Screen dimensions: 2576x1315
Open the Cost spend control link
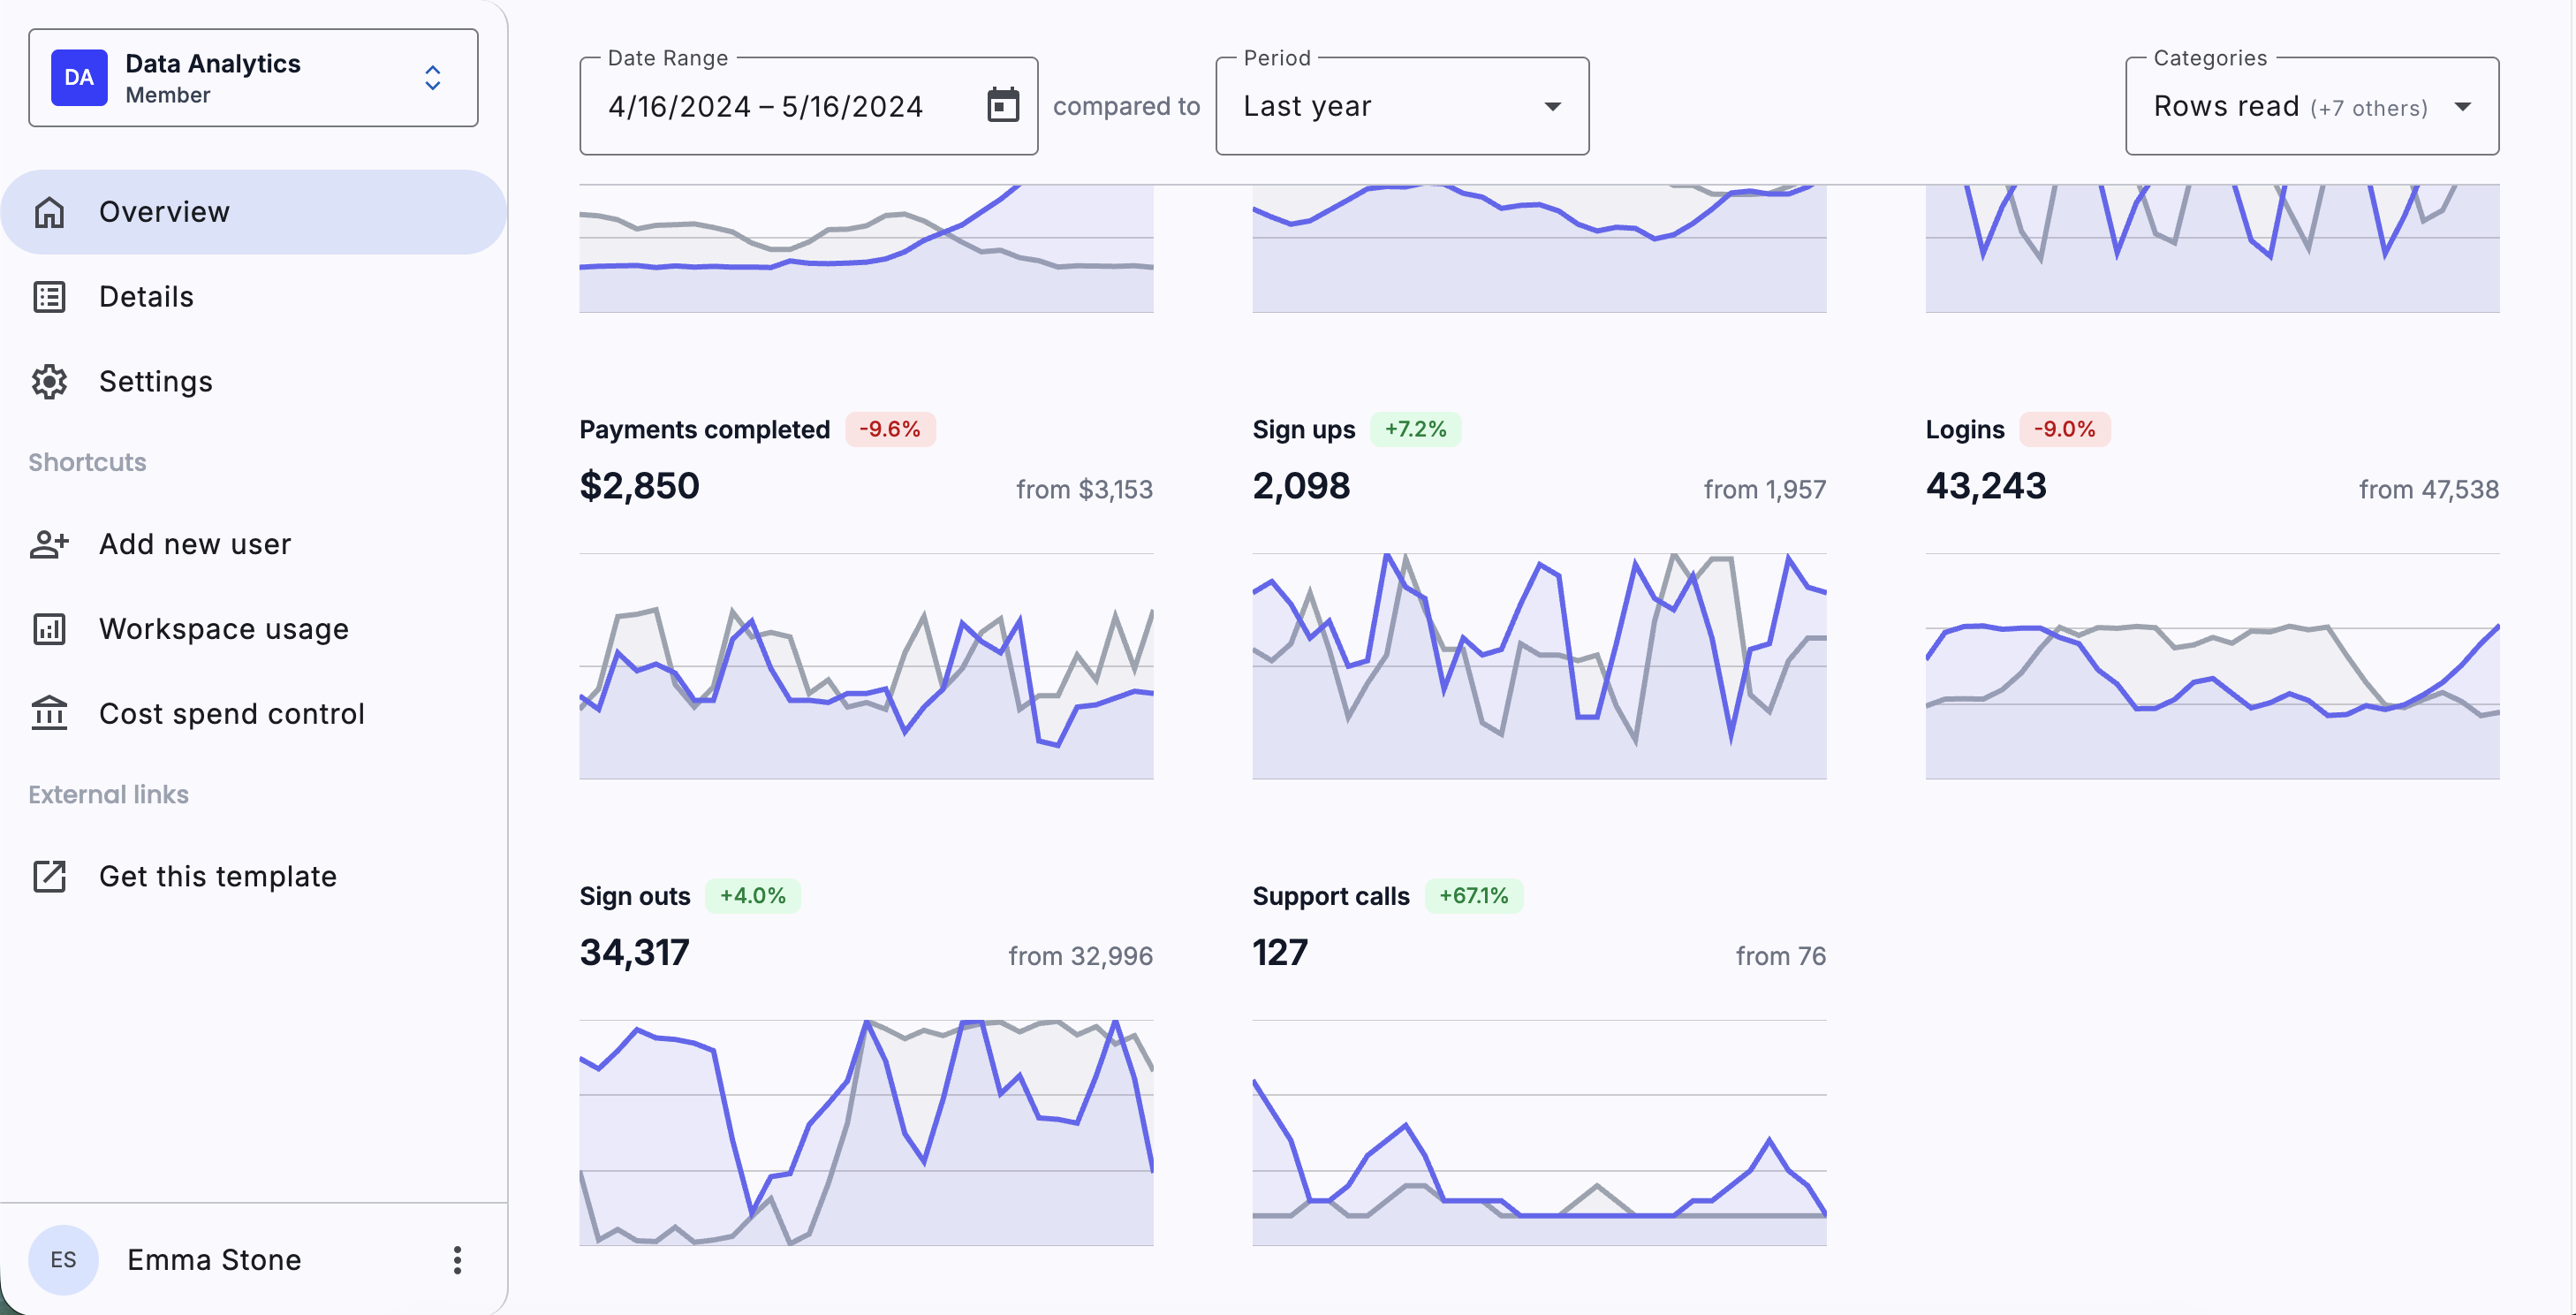click(x=232, y=714)
